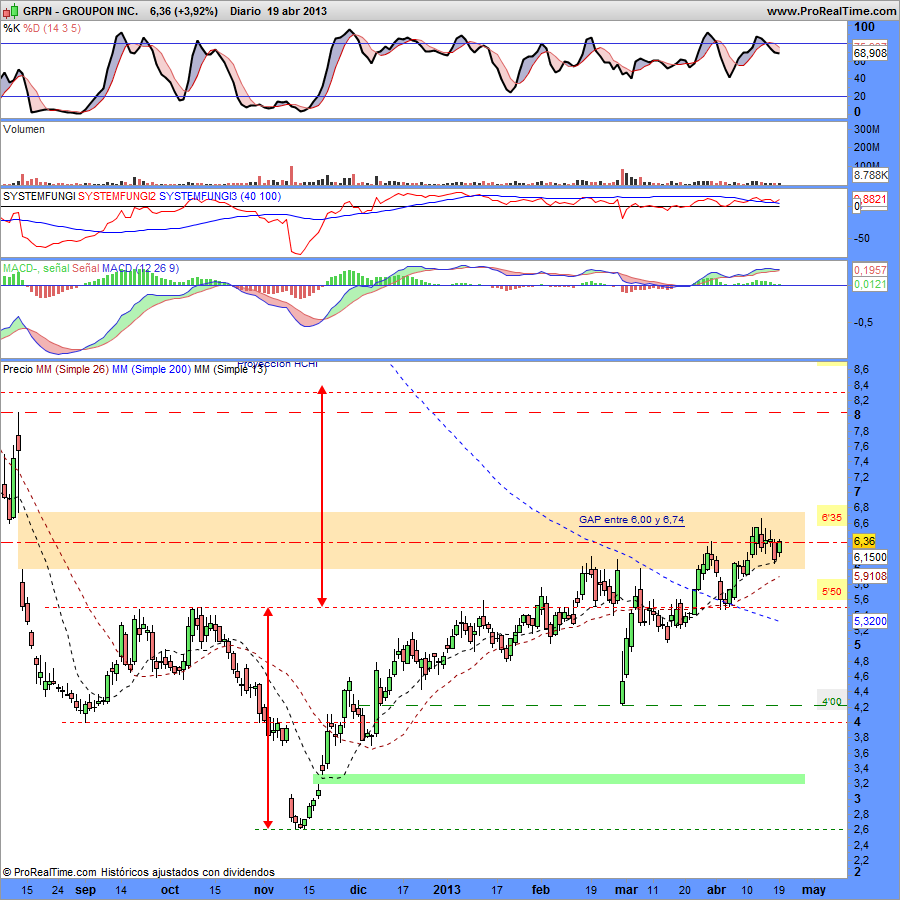Viewport: 900px width, 900px height.
Task: Click the %K stochastic label
Action: pos(11,28)
